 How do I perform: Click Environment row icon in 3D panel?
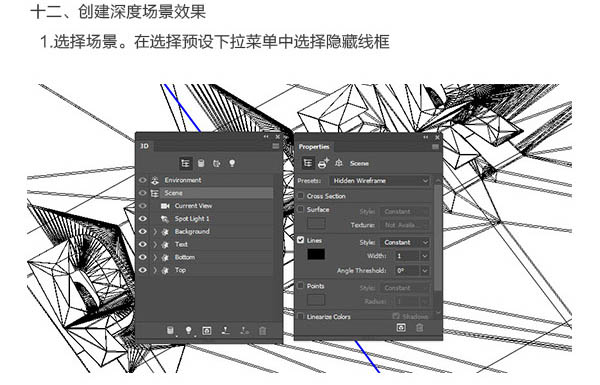click(155, 180)
